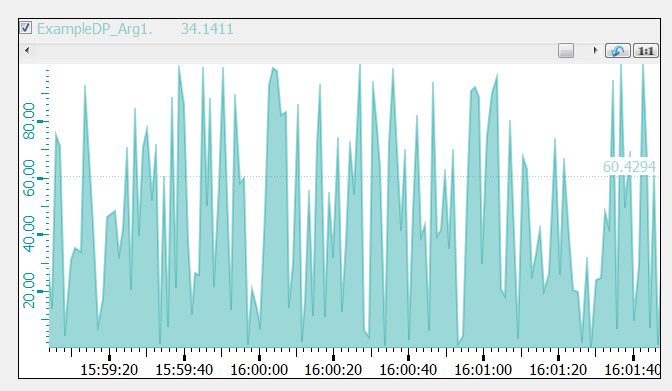Click the scrollbar right arrow
672x391 pixels.
[595, 51]
